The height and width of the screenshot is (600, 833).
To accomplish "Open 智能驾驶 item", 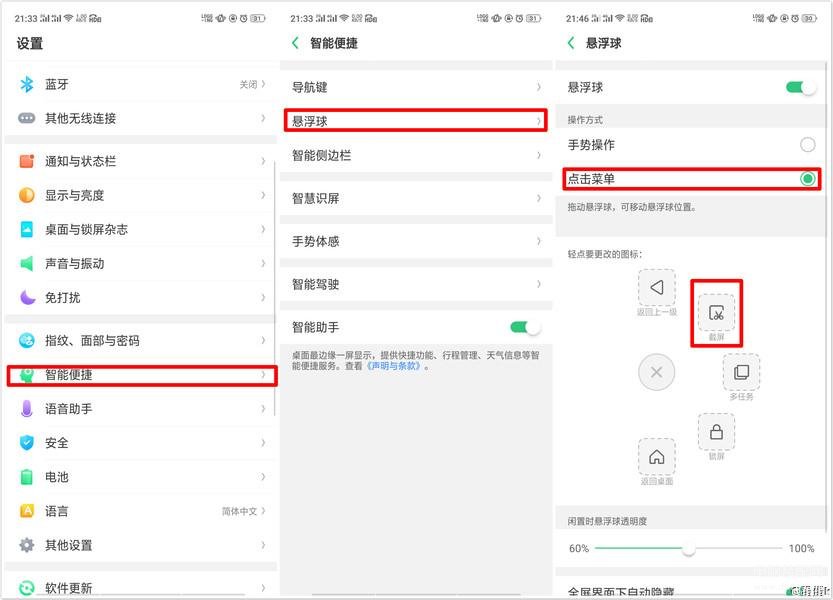I will pyautogui.click(x=416, y=284).
